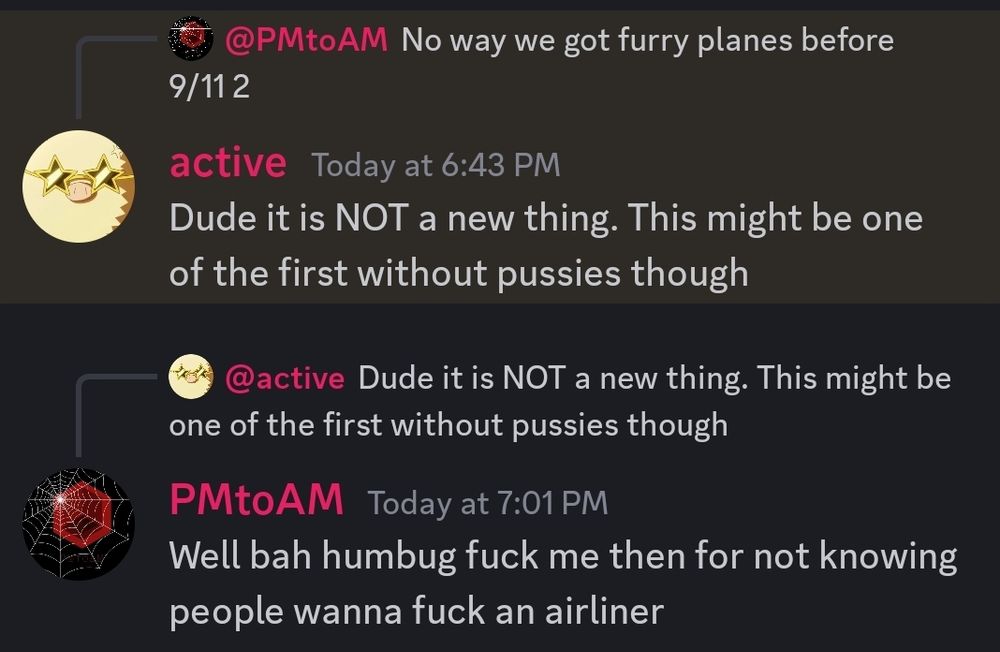Click the @PMtoAM mention in the reply preview
The height and width of the screenshot is (652, 1000).
(x=306, y=39)
